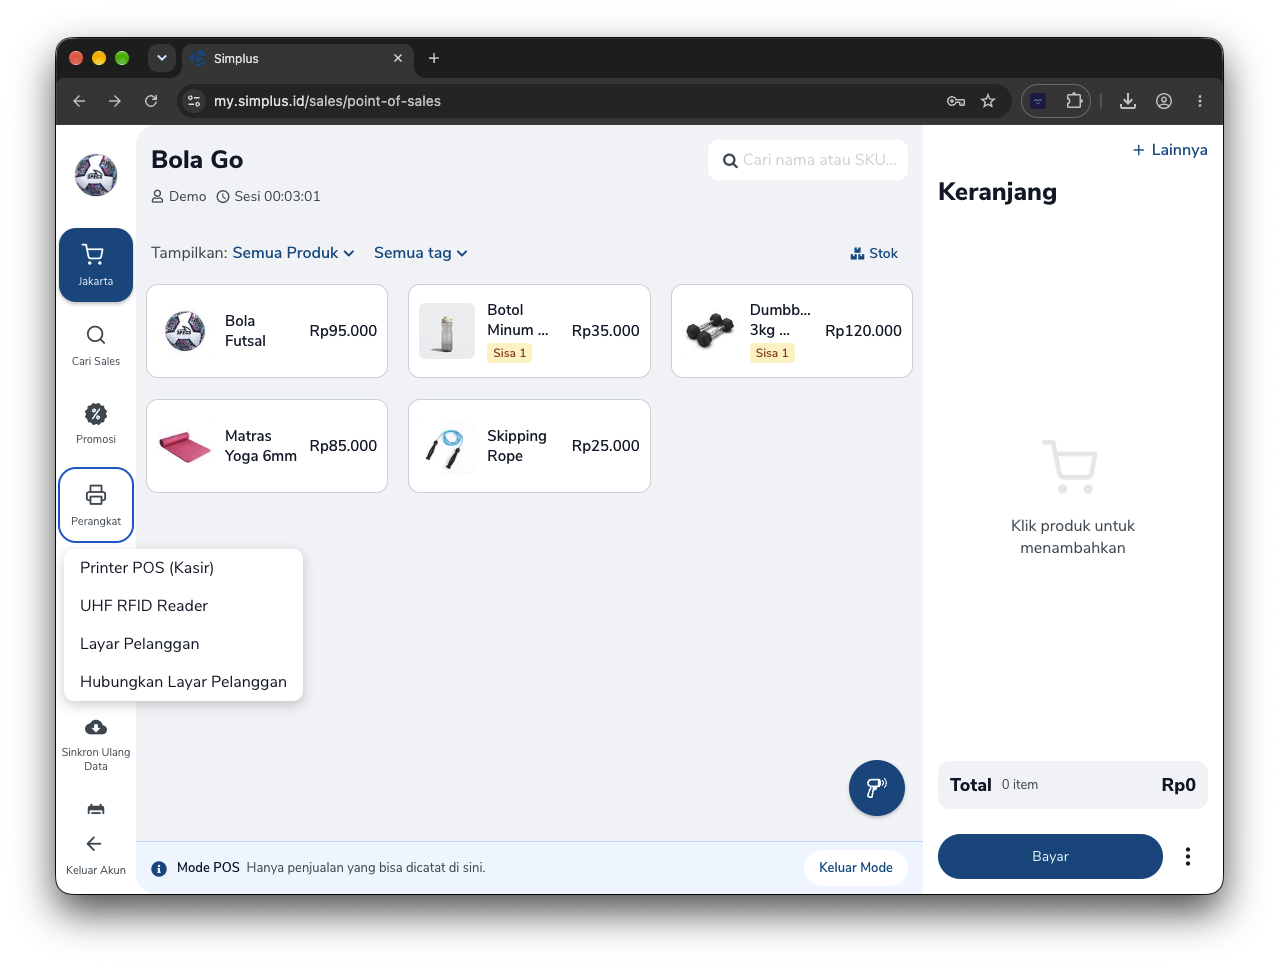
Task: Select Printer POS (Kasir) menu item
Action: tap(183, 568)
